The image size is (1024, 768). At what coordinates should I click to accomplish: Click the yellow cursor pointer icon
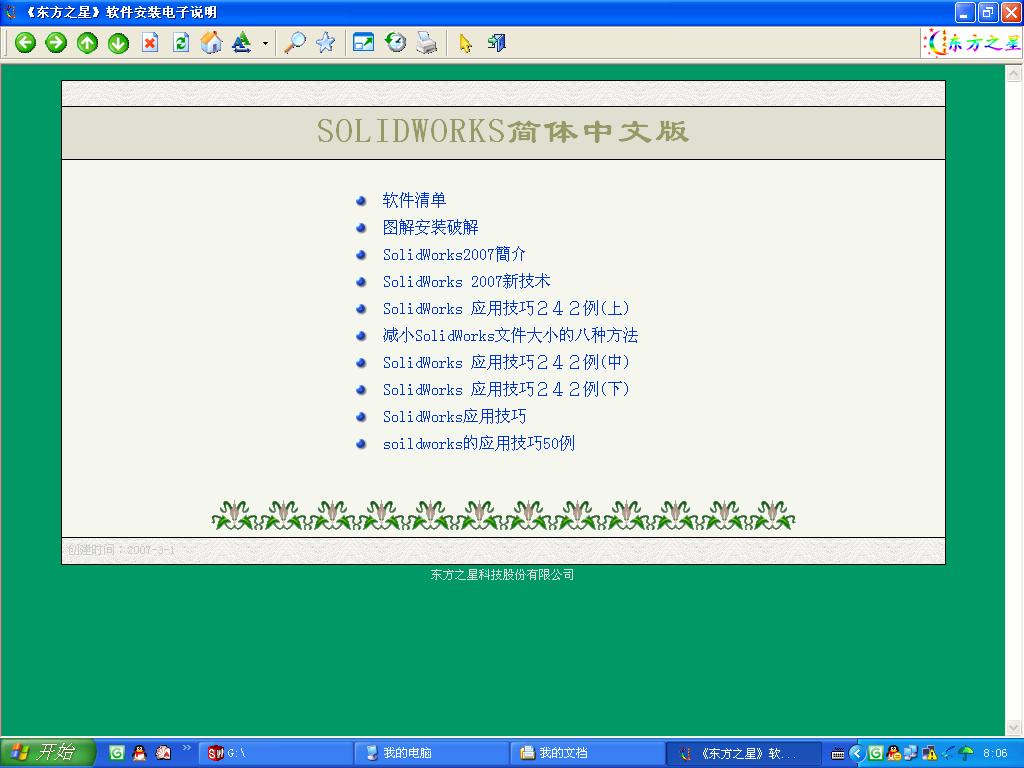pos(465,43)
